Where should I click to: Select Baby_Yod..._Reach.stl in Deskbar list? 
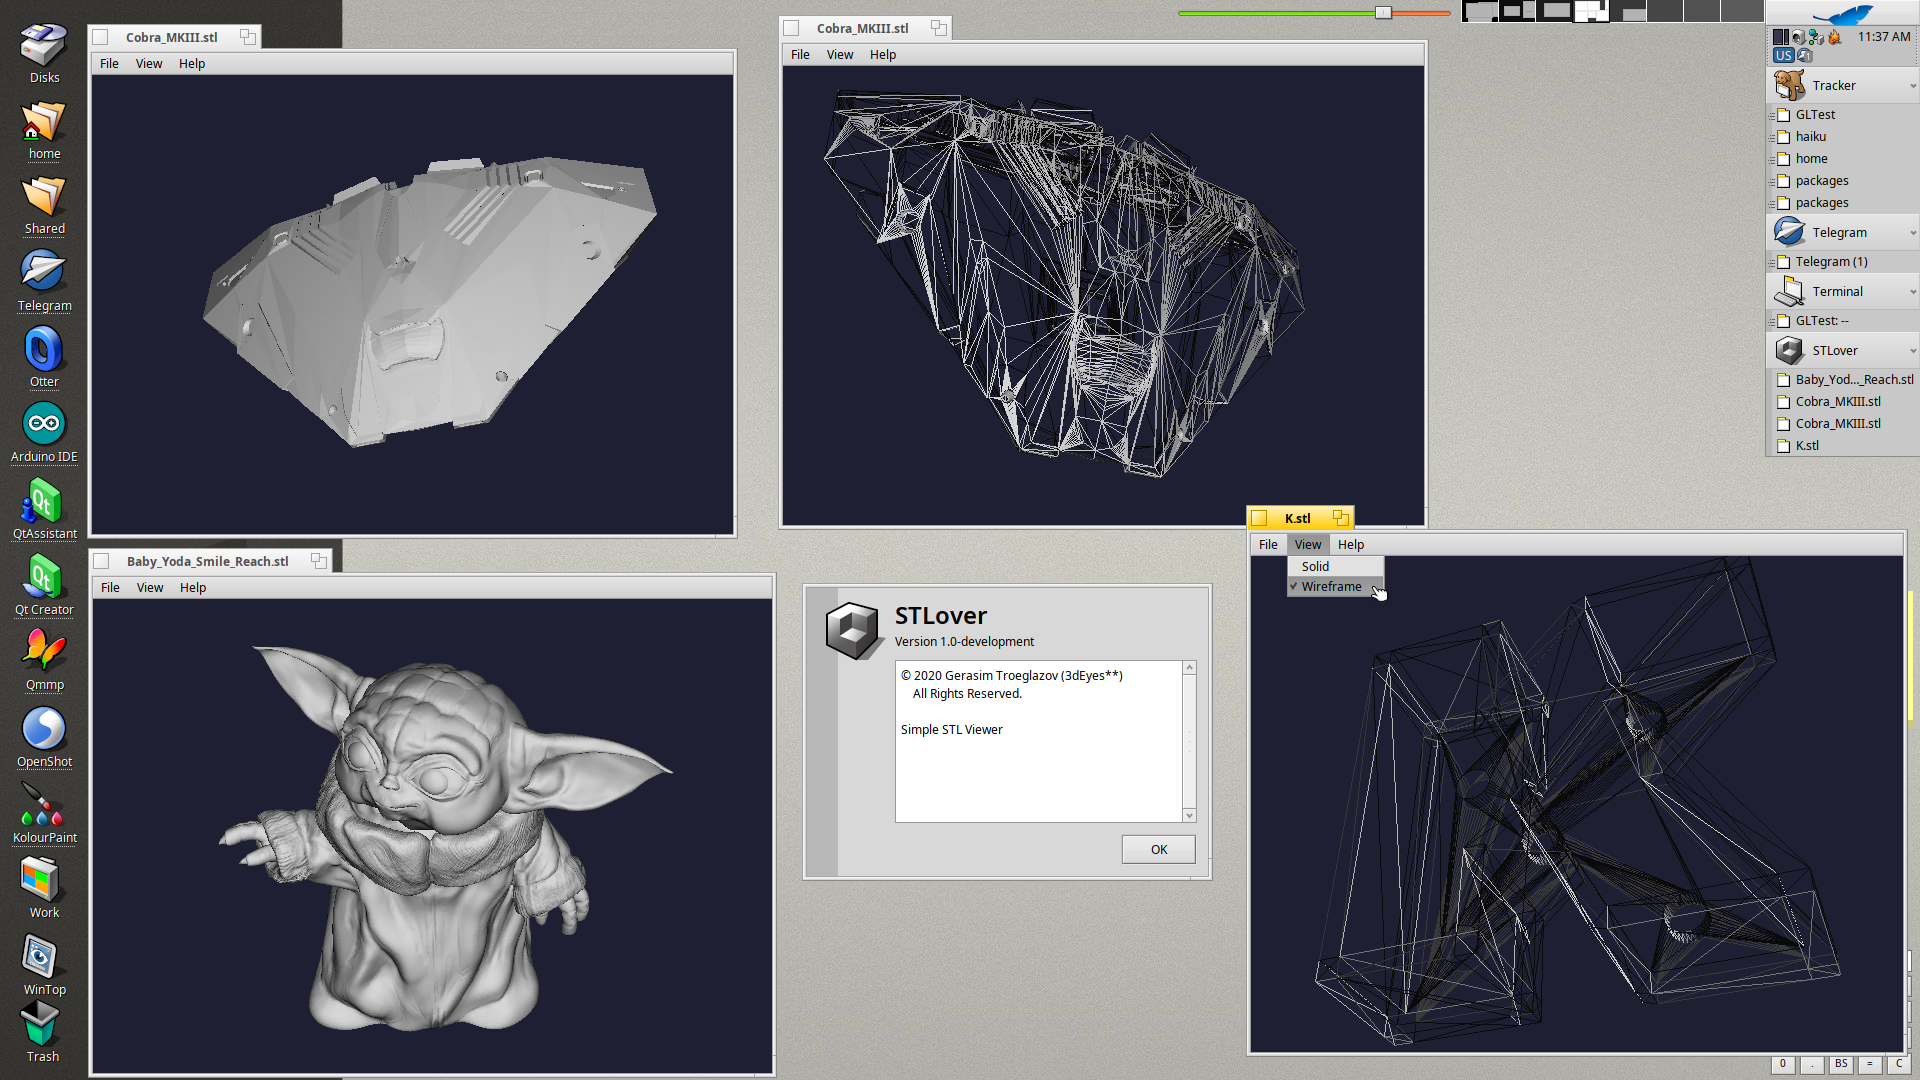click(x=1842, y=380)
